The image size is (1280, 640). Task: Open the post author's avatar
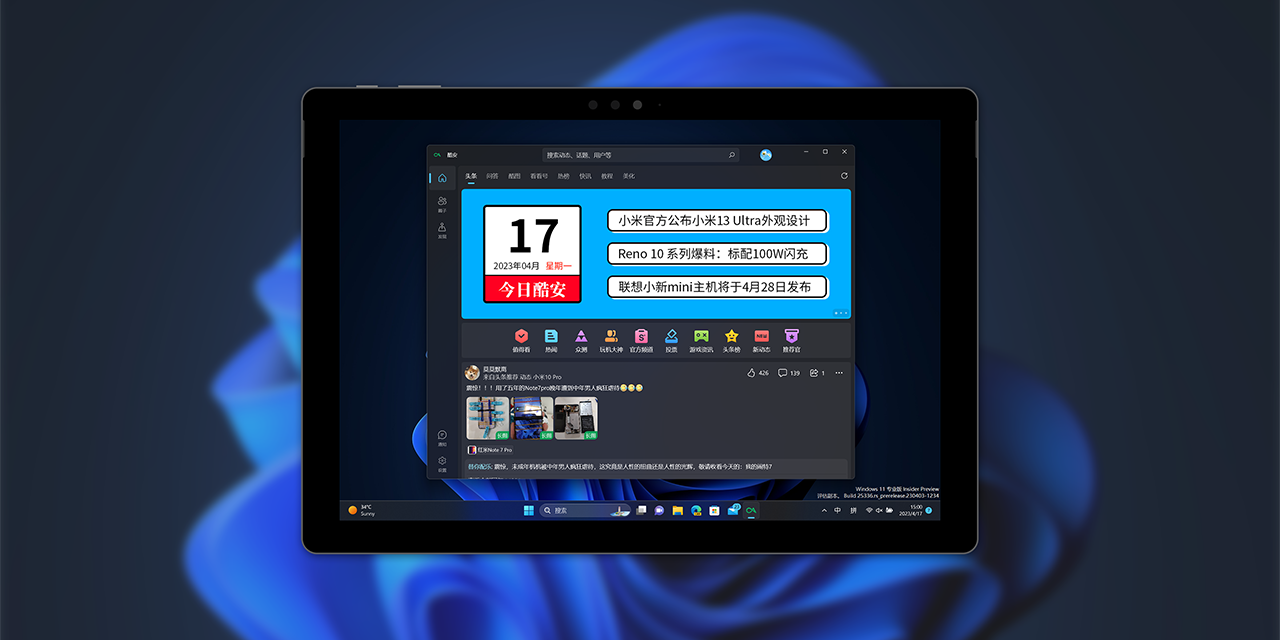coord(472,372)
